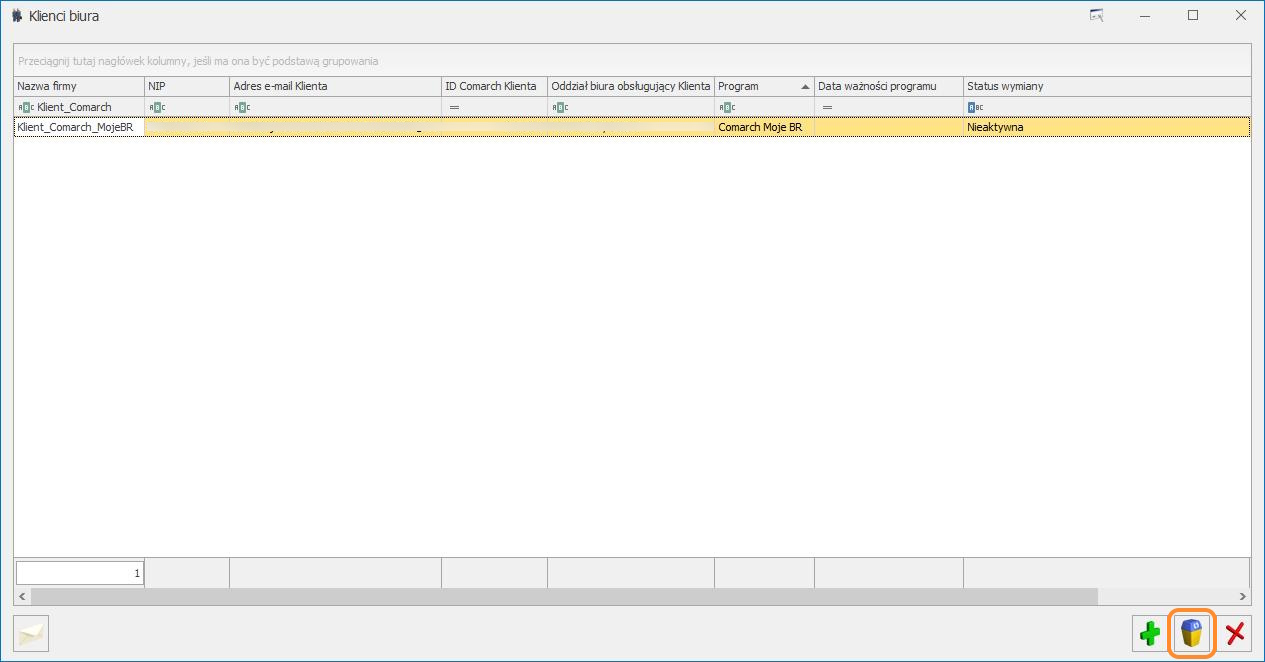Open filter condition icon in Nazwa firmy column
The height and width of the screenshot is (662, 1265).
point(26,107)
